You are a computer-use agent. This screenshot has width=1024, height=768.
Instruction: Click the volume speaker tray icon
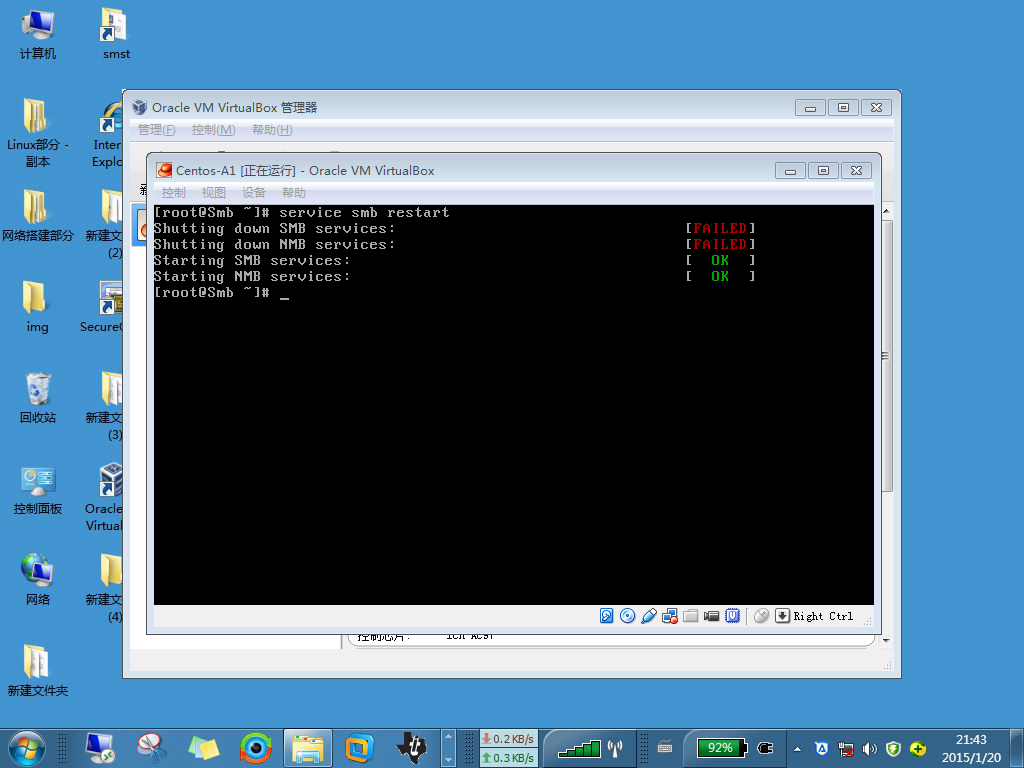coord(869,749)
